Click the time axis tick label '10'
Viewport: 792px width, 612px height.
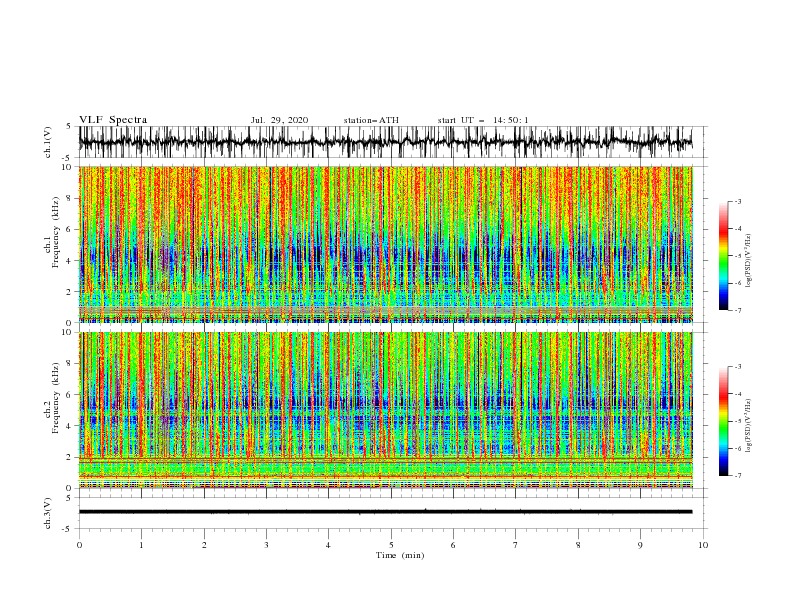[703, 545]
